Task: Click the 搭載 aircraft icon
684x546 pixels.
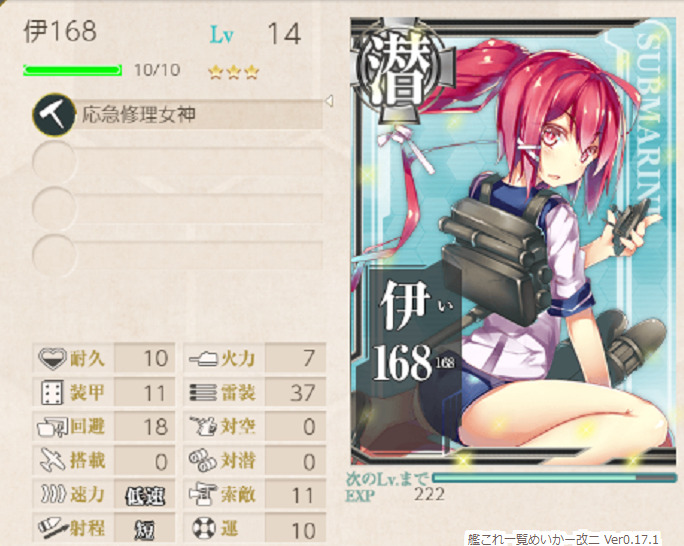Action: [x=52, y=461]
